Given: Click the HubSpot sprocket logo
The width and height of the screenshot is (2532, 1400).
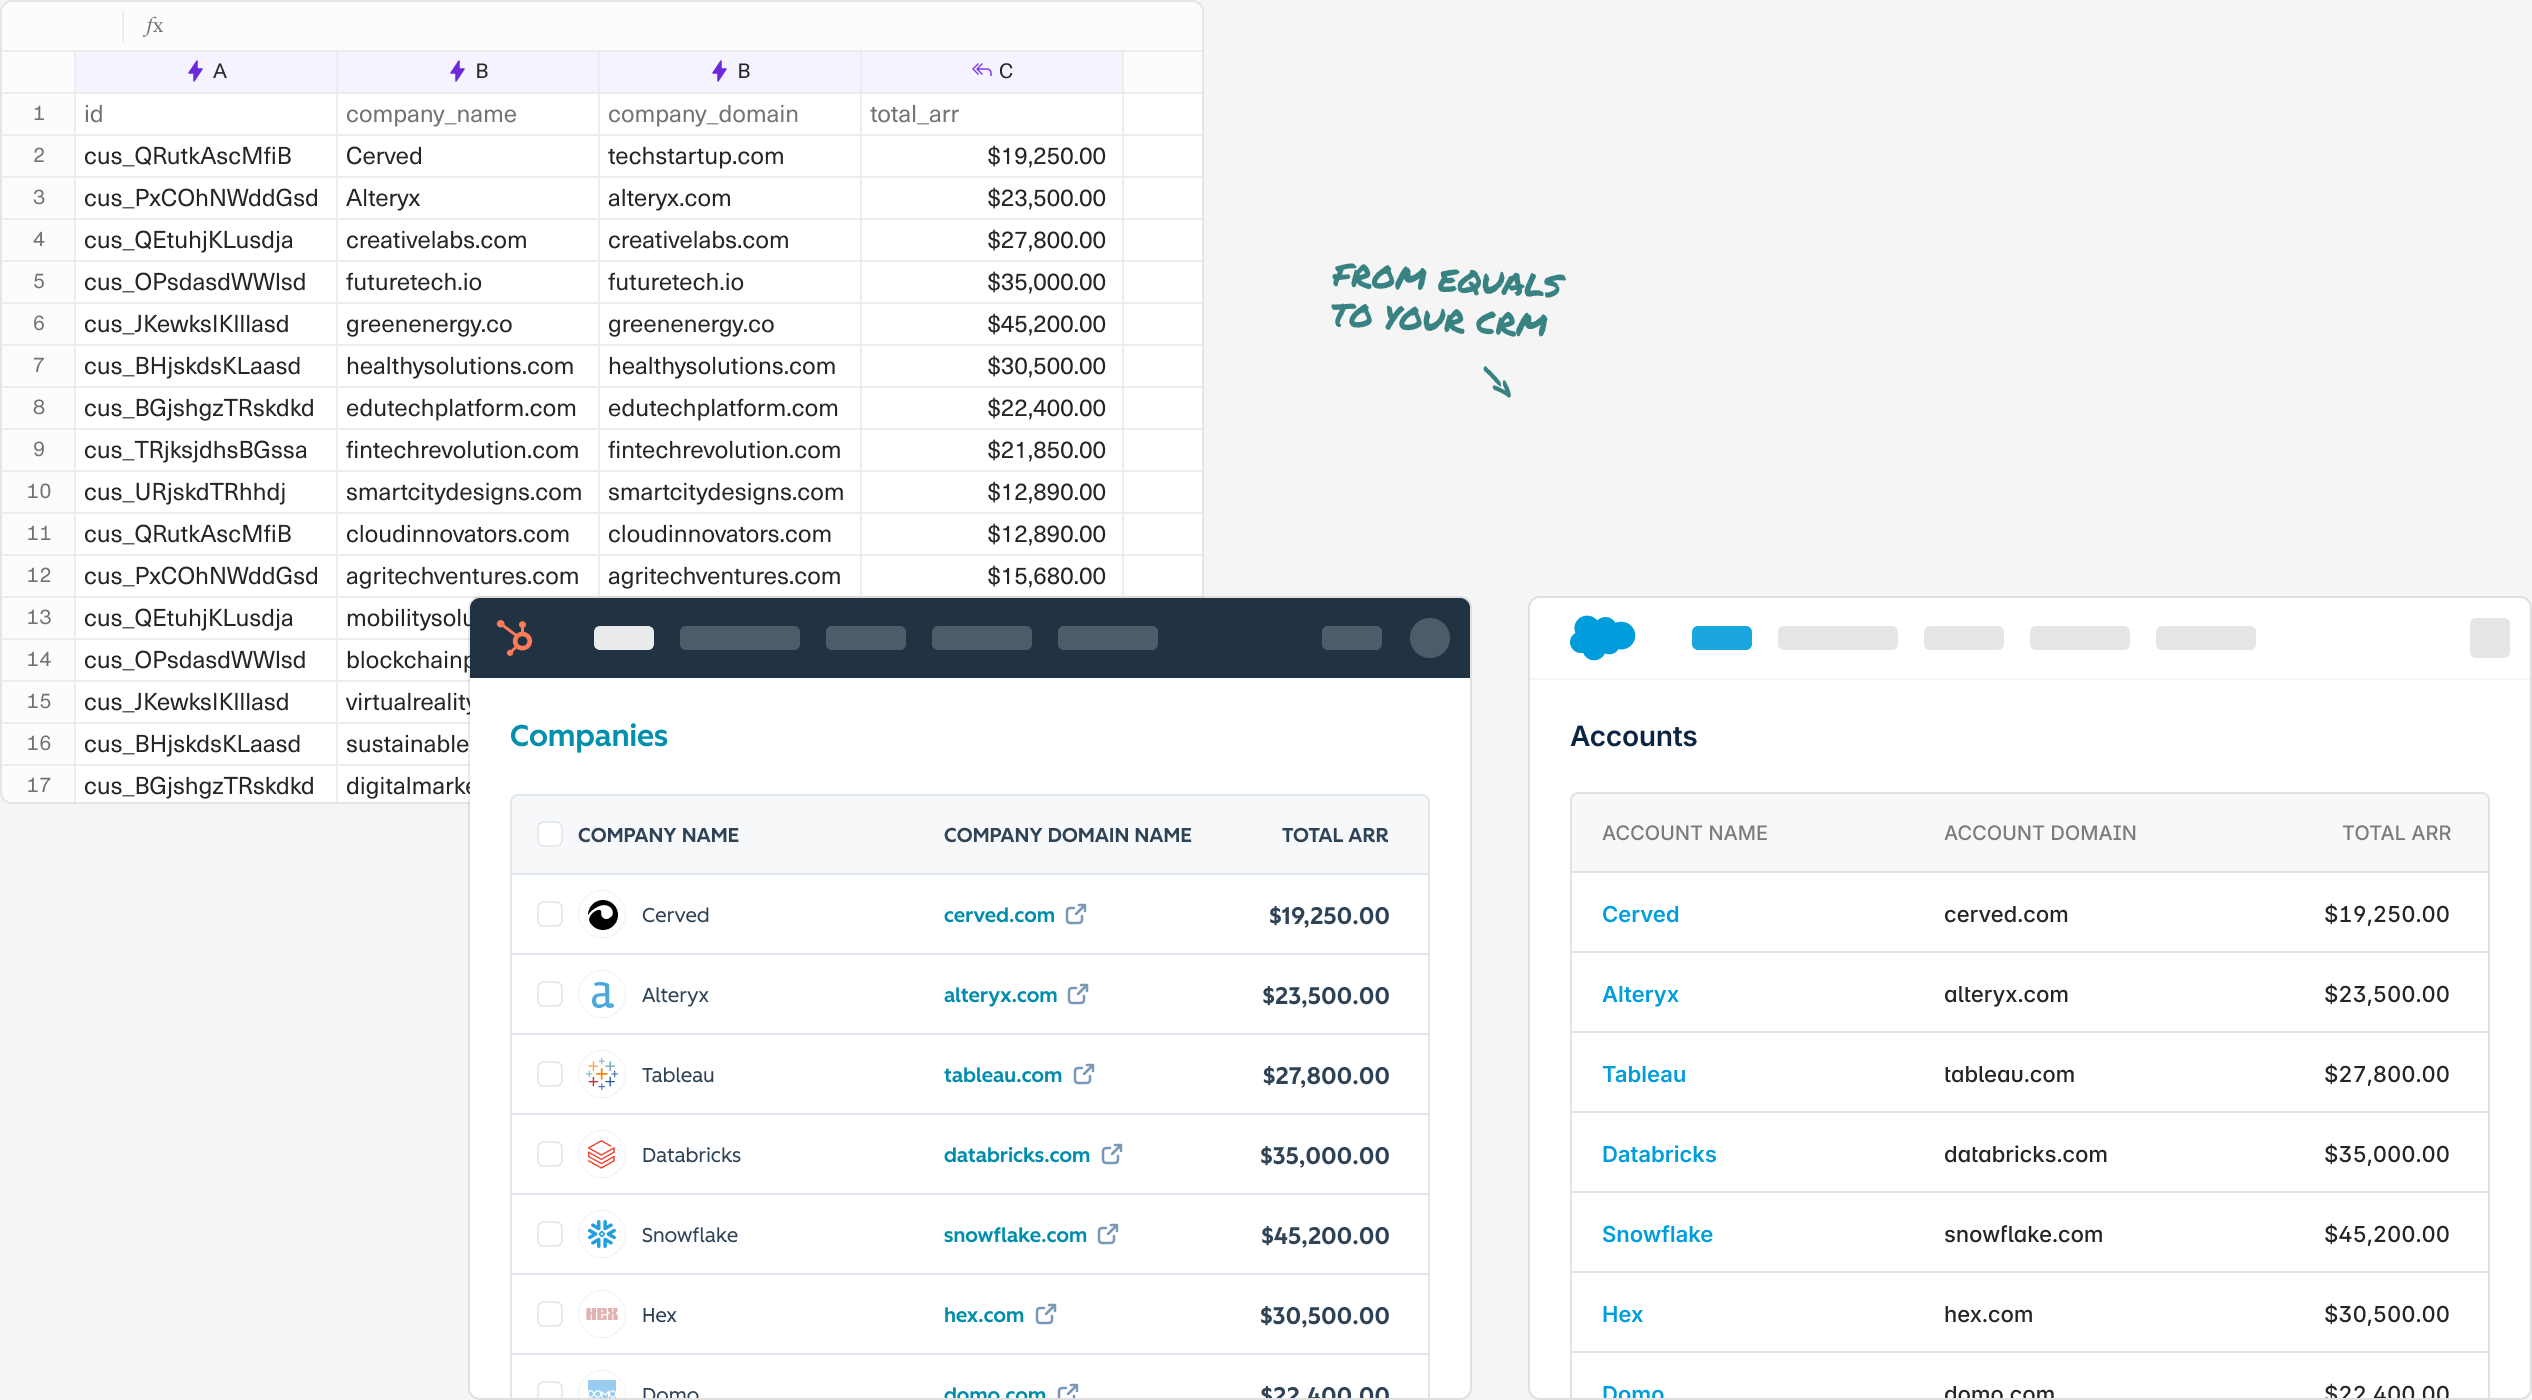Looking at the screenshot, I should point(516,638).
